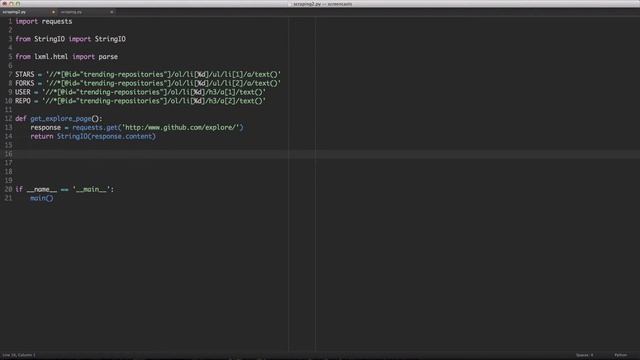Click the unsaved dot on the scraping2.py tab

53,12
